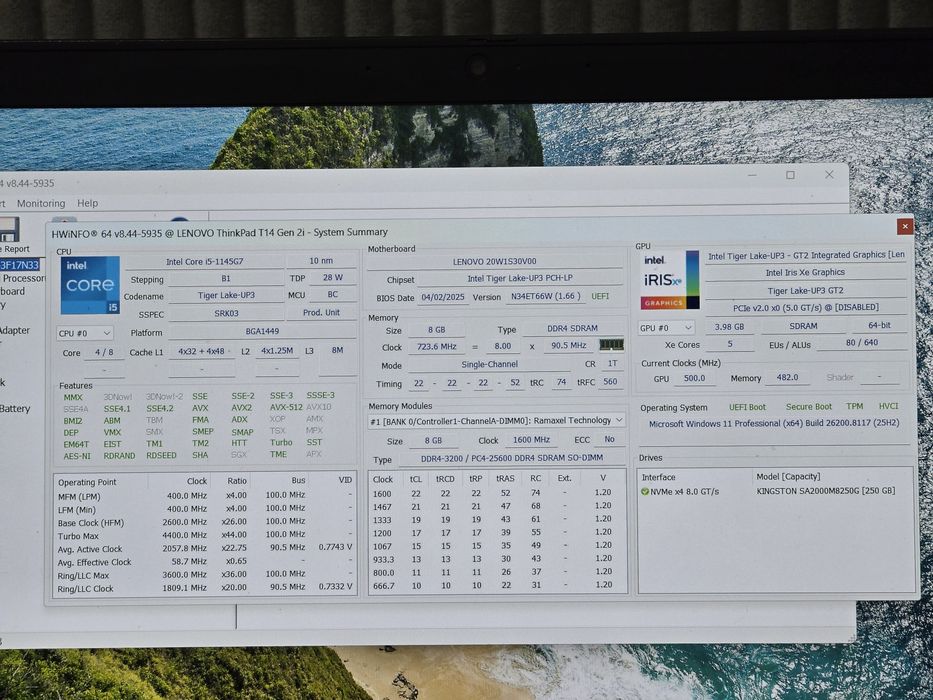Click the 1467 clock row in timings table

click(496, 507)
